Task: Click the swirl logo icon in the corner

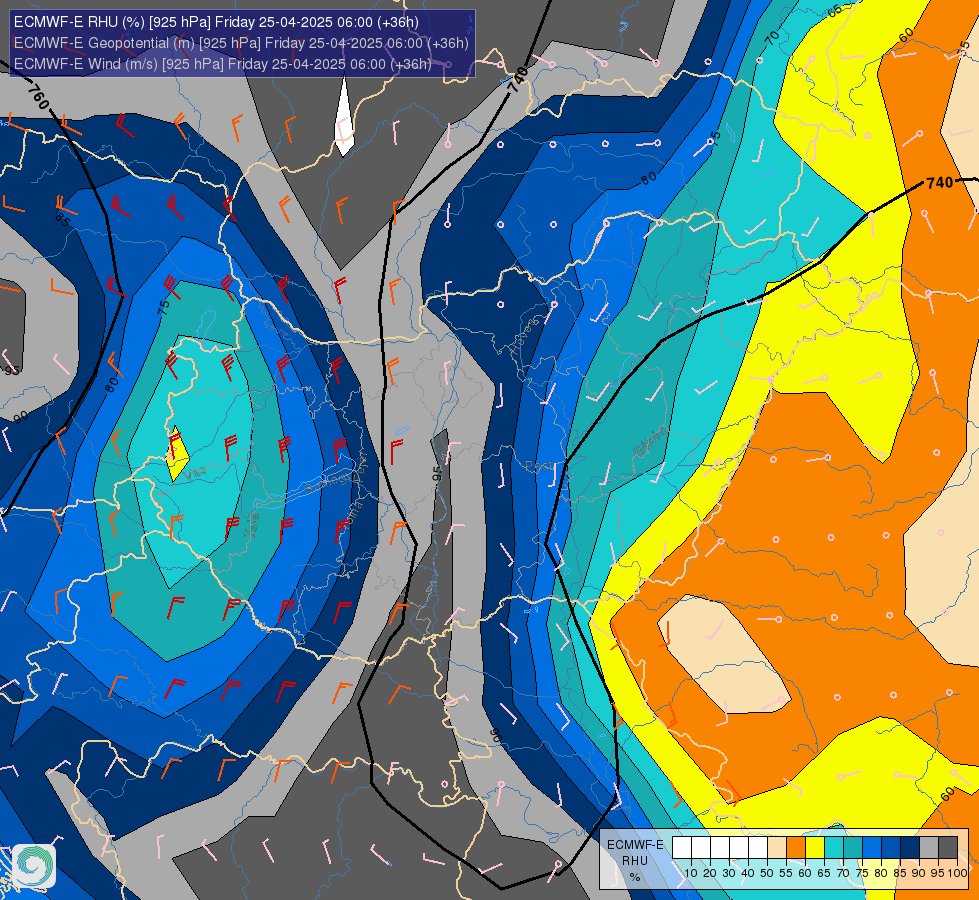Action: 34,866
